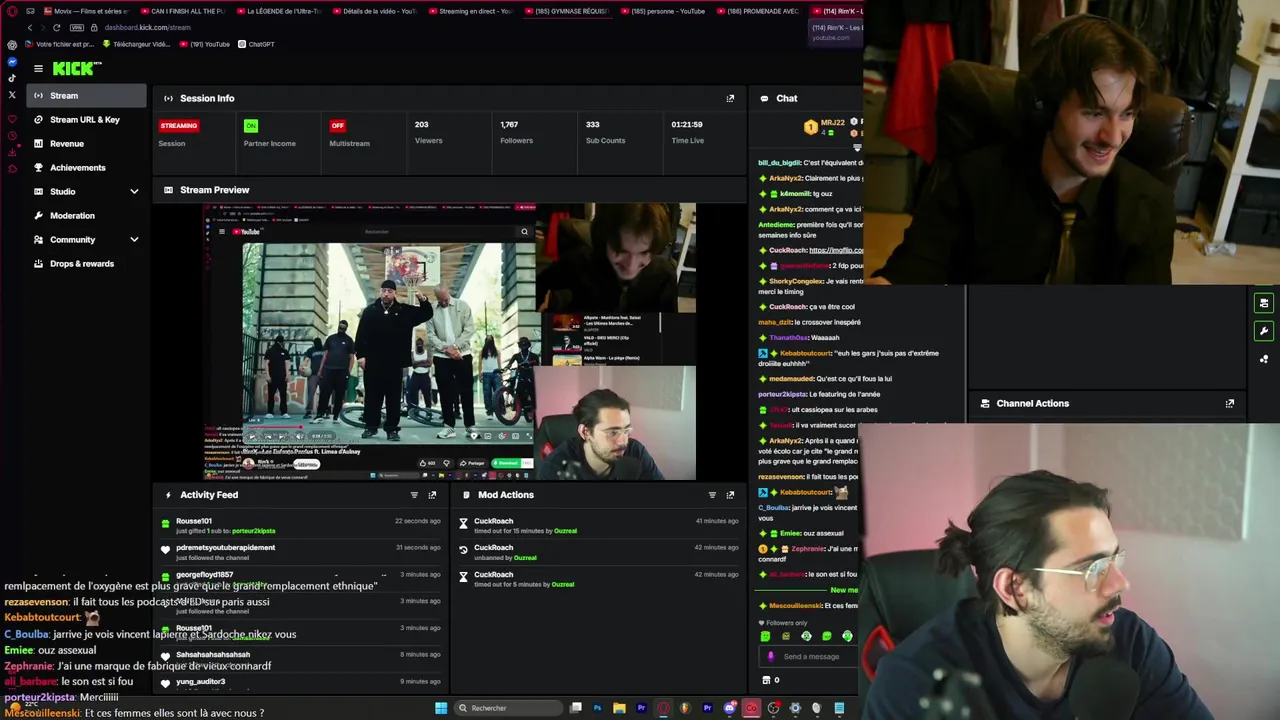Click pdremetsyoutuberapidement follow entry

(300, 551)
